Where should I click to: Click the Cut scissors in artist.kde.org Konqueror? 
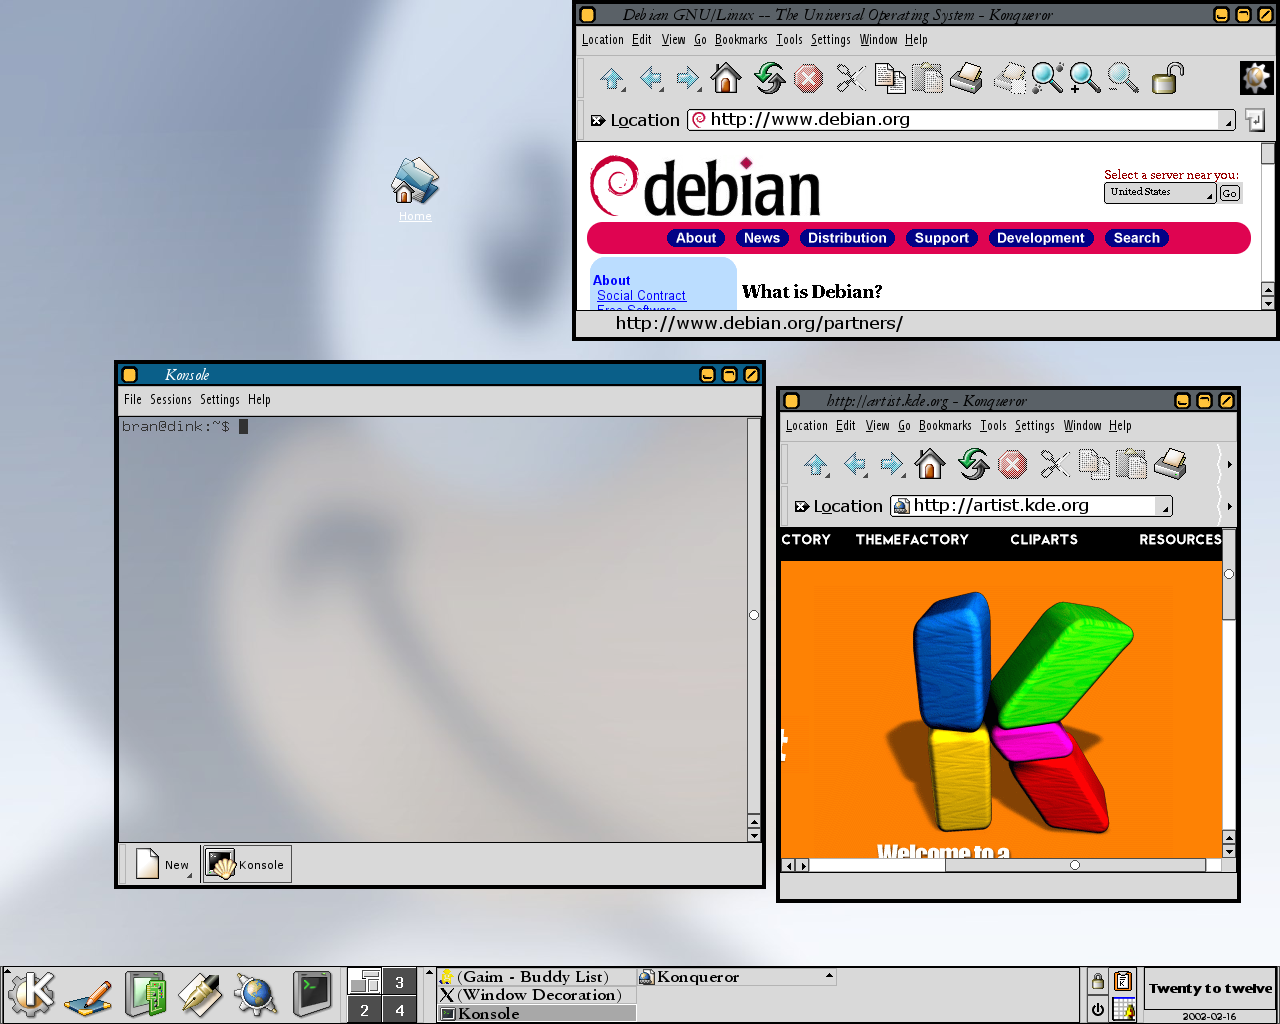(1054, 464)
